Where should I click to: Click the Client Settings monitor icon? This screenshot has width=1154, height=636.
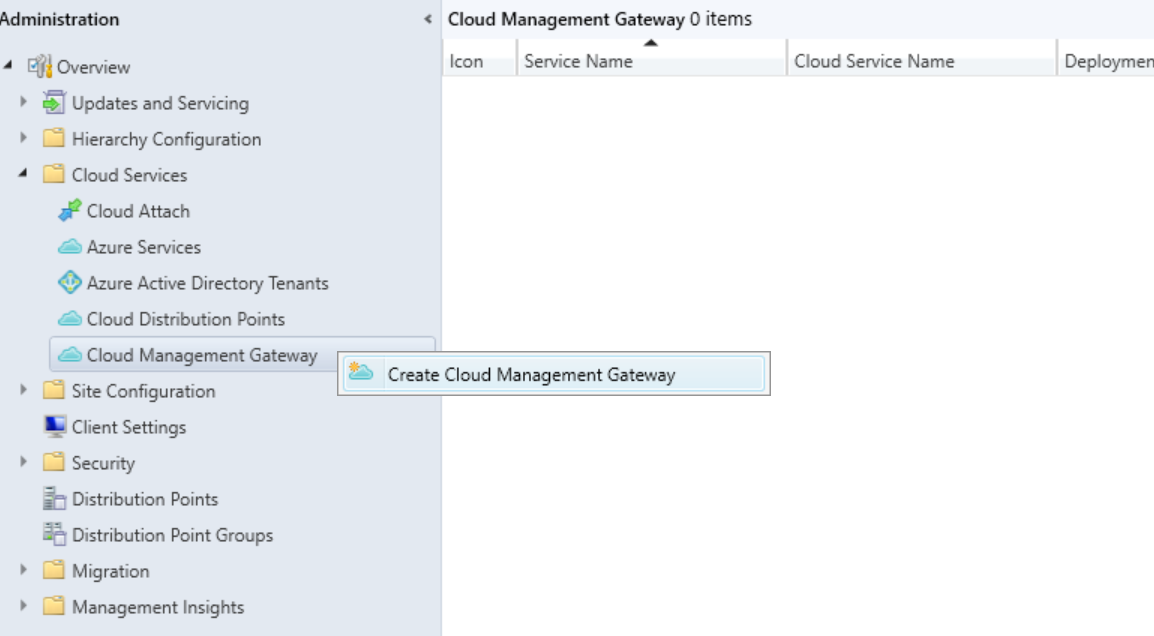pyautogui.click(x=54, y=426)
